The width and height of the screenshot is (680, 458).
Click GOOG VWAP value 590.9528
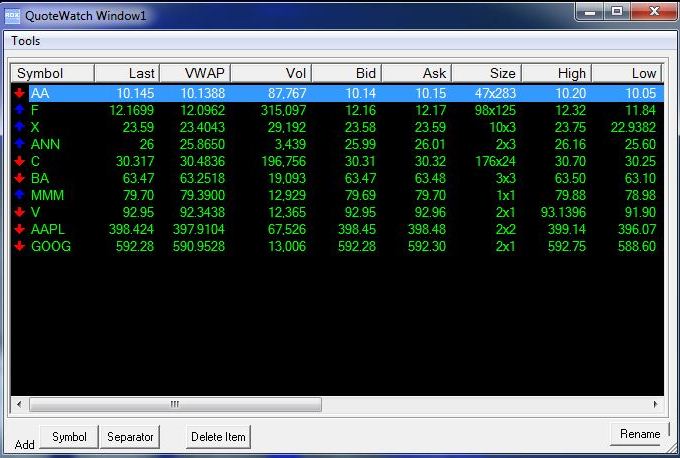point(199,246)
